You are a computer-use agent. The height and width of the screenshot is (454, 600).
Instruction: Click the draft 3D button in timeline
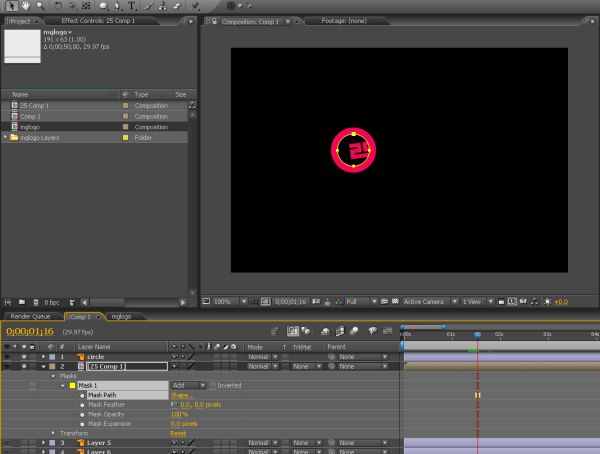(x=306, y=331)
